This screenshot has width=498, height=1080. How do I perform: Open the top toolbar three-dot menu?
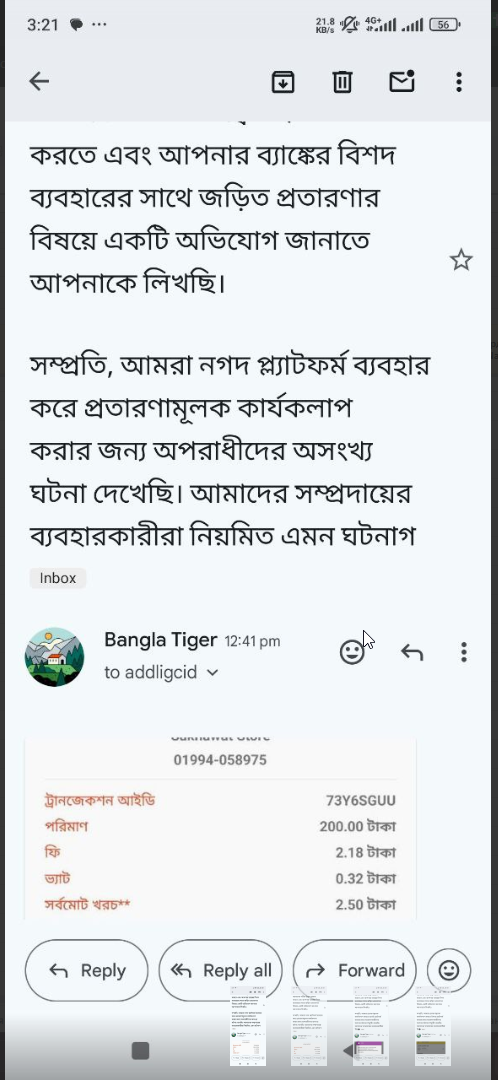(x=459, y=81)
